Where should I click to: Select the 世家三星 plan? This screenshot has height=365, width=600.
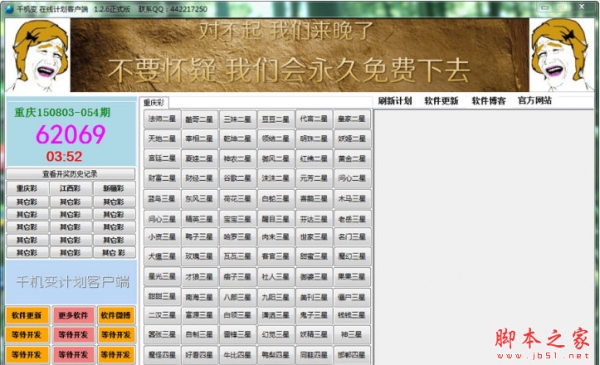point(314,237)
